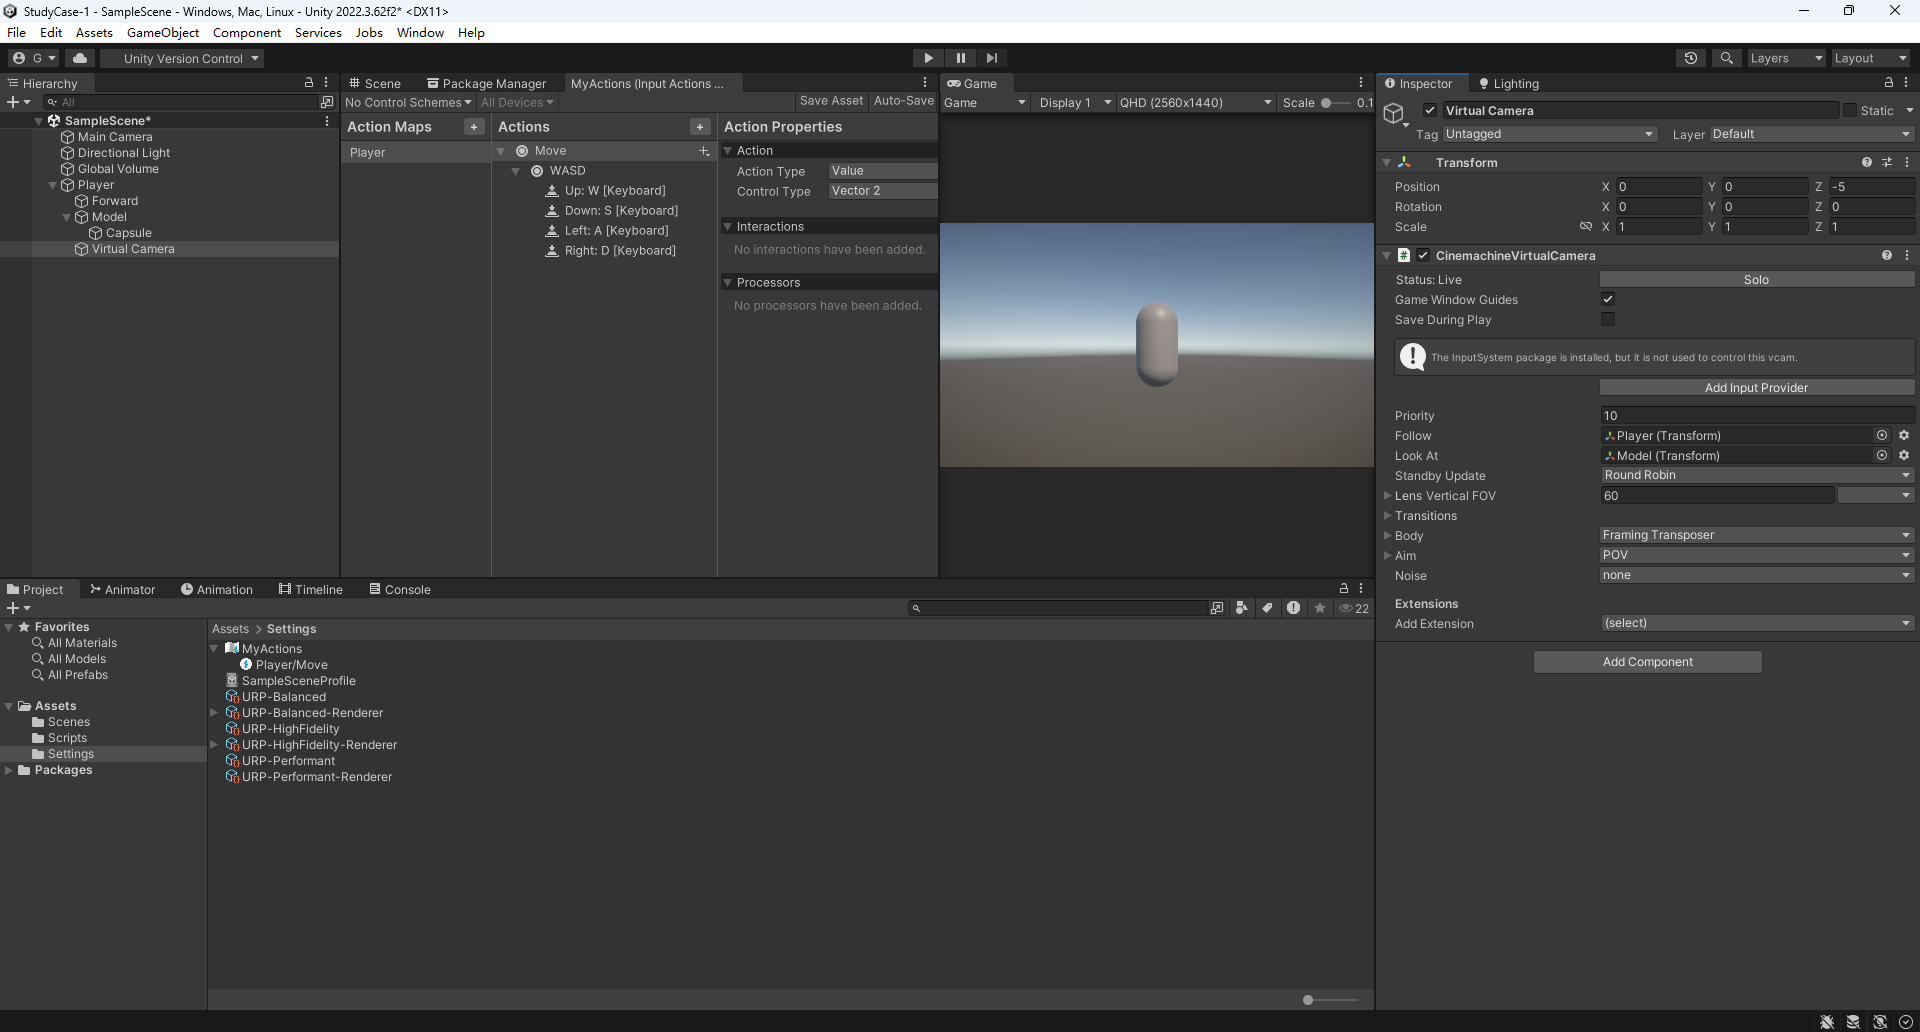Click the Step frame button
Viewport: 1920px width, 1032px height.
[x=991, y=58]
